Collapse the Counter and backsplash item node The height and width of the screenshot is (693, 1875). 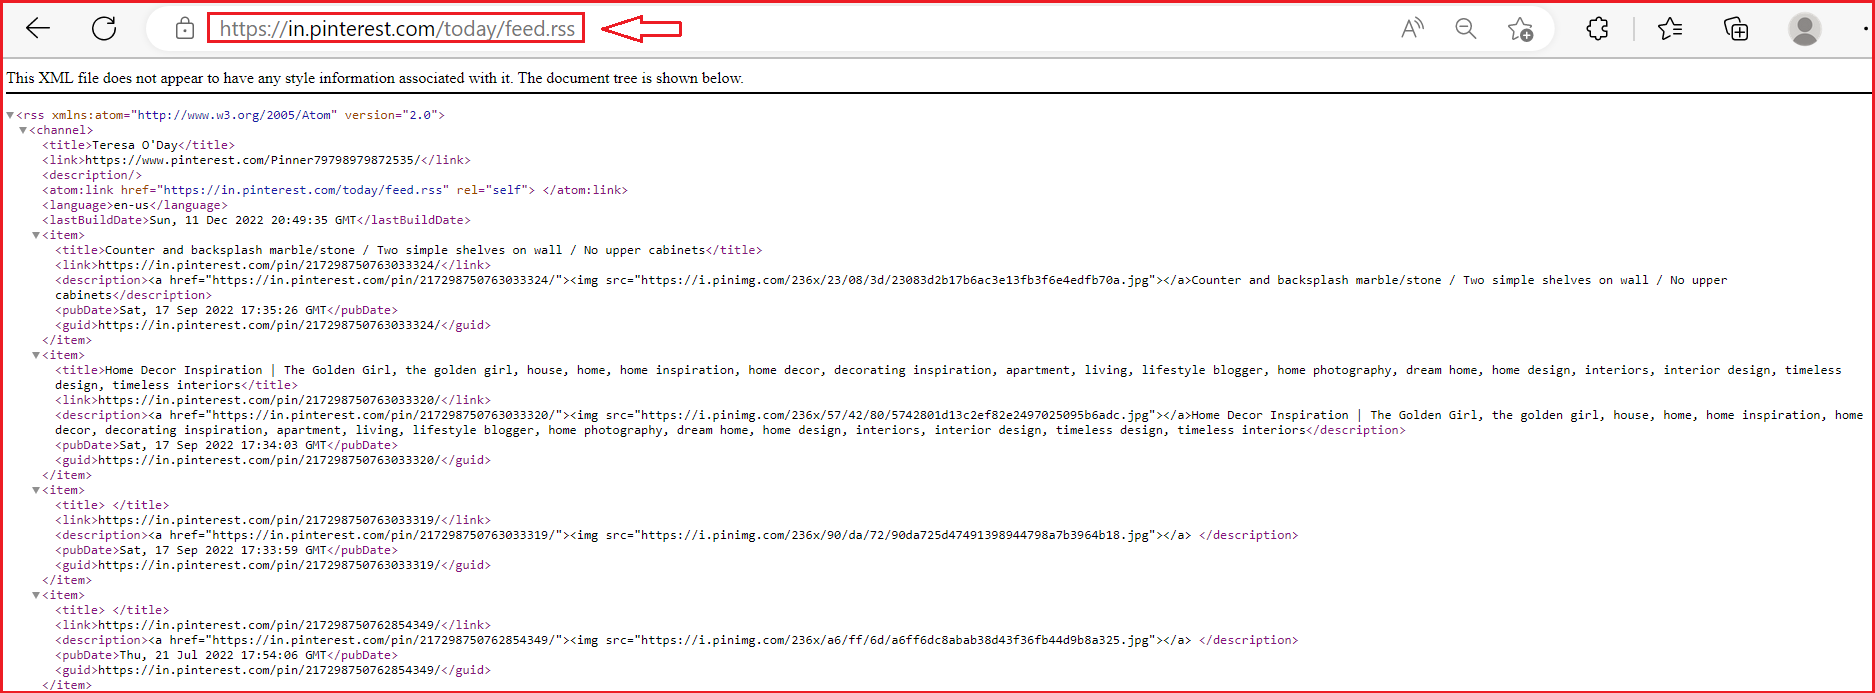[36, 236]
